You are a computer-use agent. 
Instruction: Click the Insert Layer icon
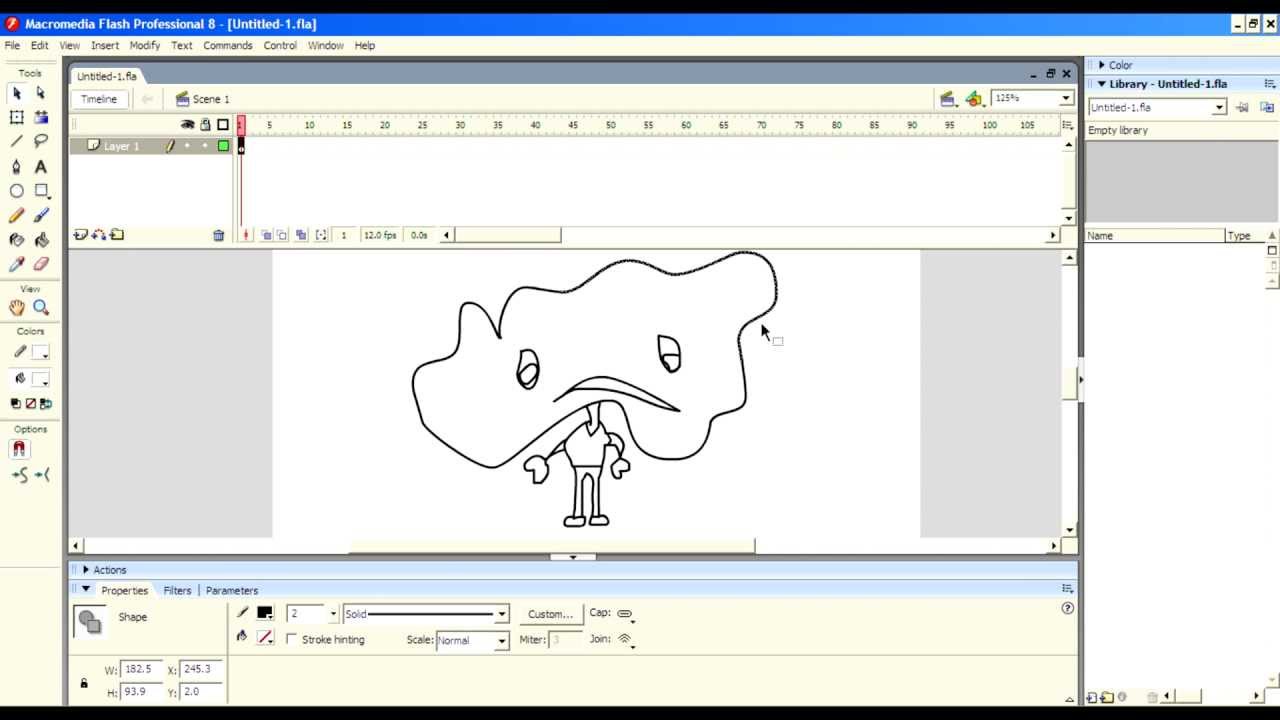pos(80,235)
